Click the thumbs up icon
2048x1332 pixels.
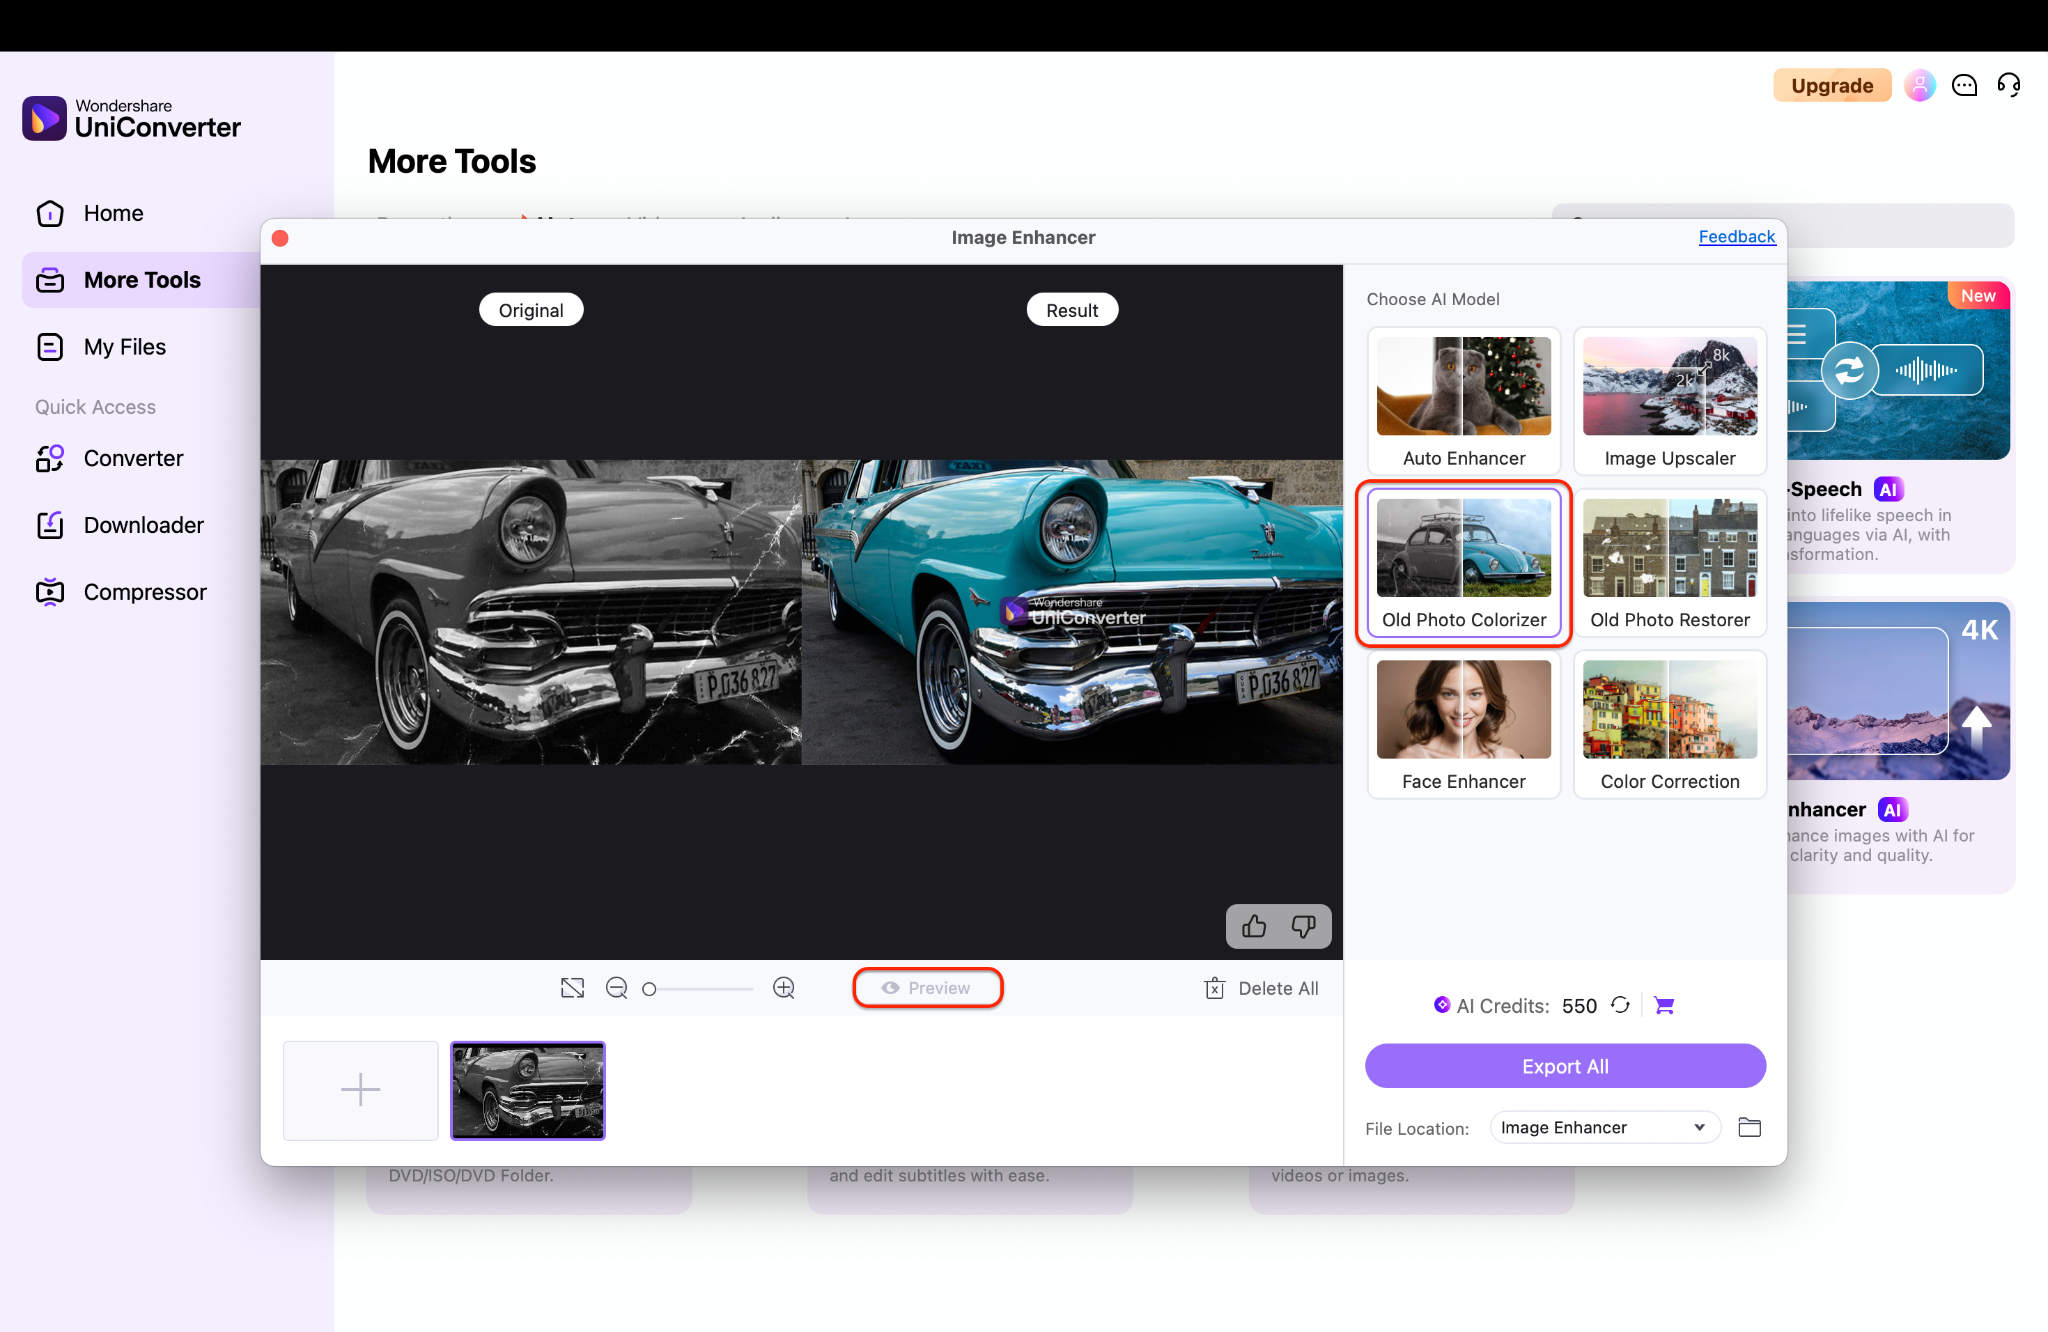[1254, 927]
